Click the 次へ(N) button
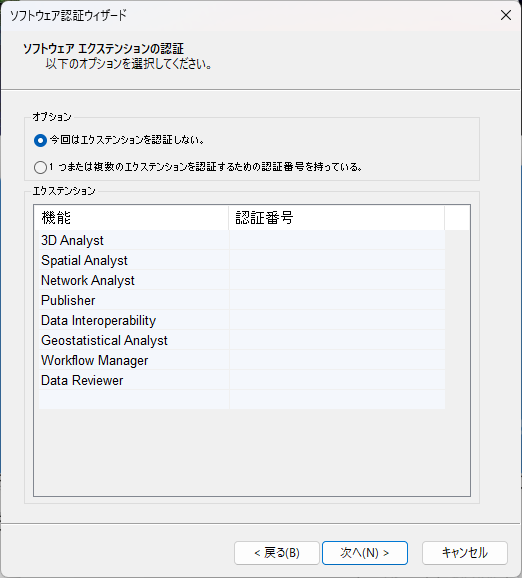Screen dimensions: 522x578 [365, 553]
